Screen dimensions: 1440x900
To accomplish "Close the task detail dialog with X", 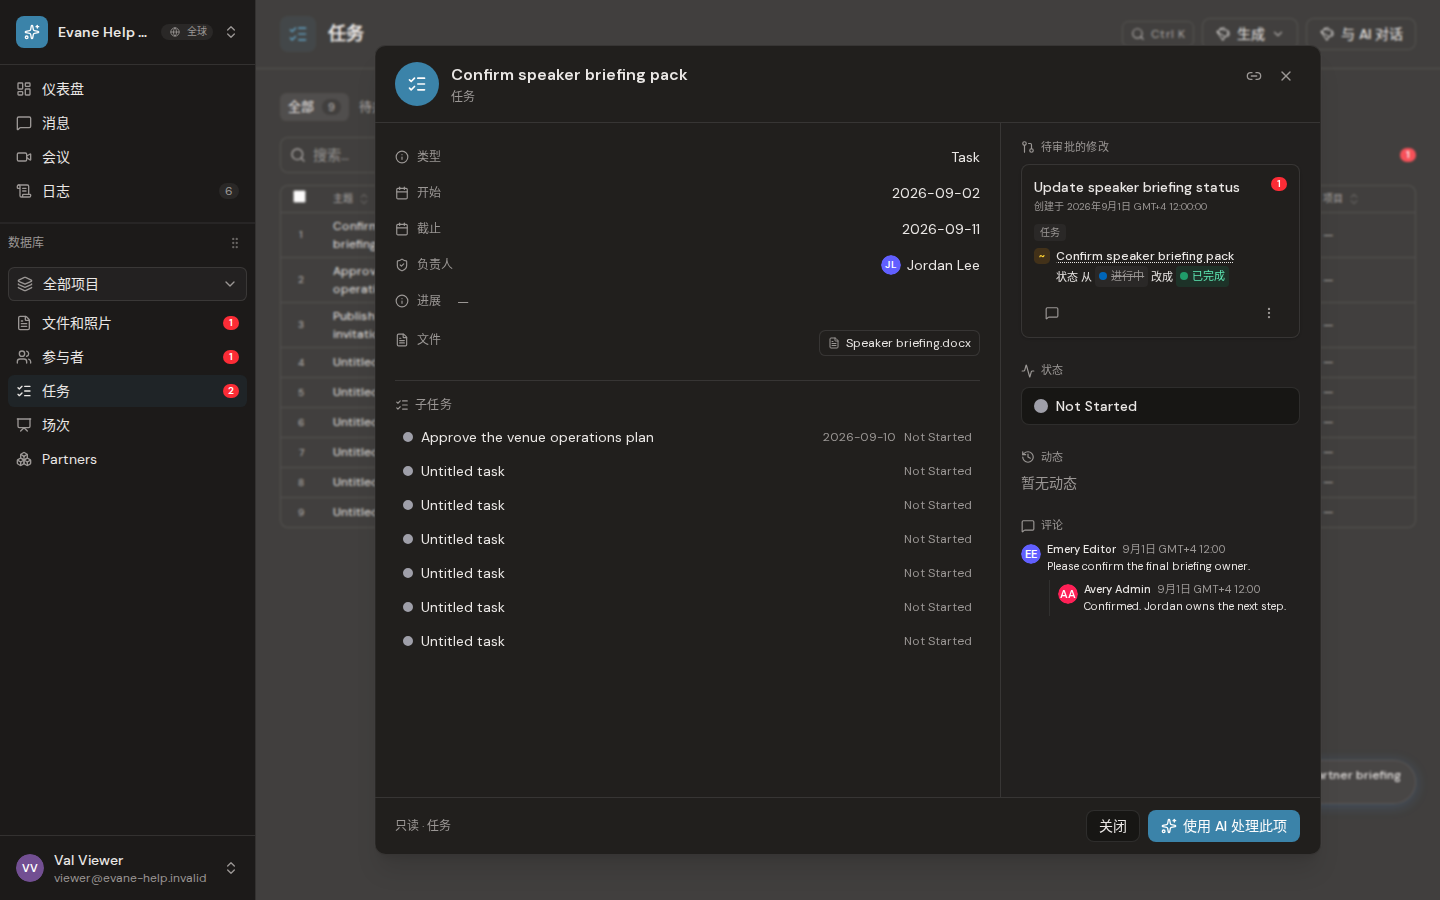I will pos(1286,76).
